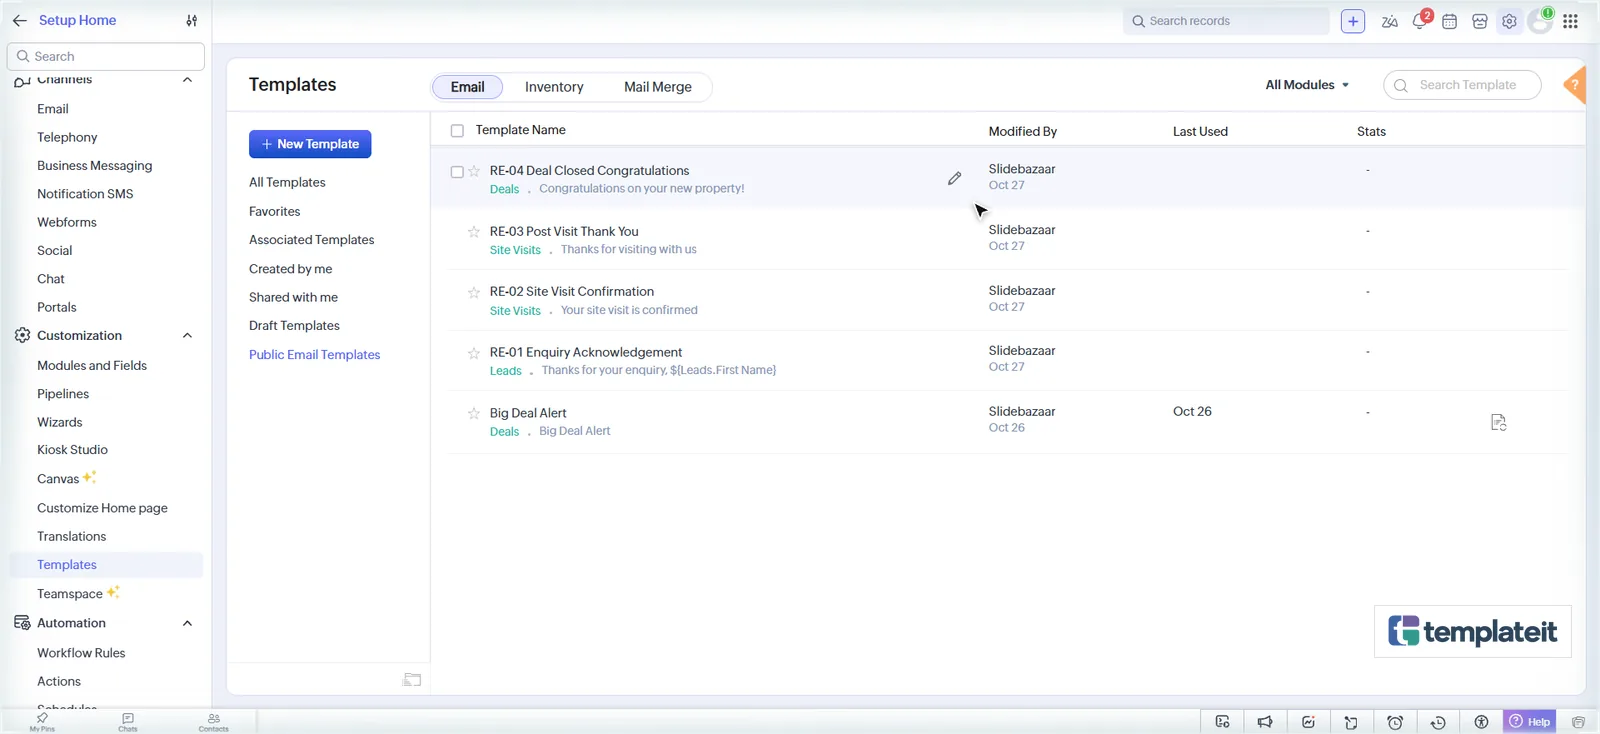Click the user profile avatar
Viewport: 1600px width, 734px height.
pos(1540,21)
